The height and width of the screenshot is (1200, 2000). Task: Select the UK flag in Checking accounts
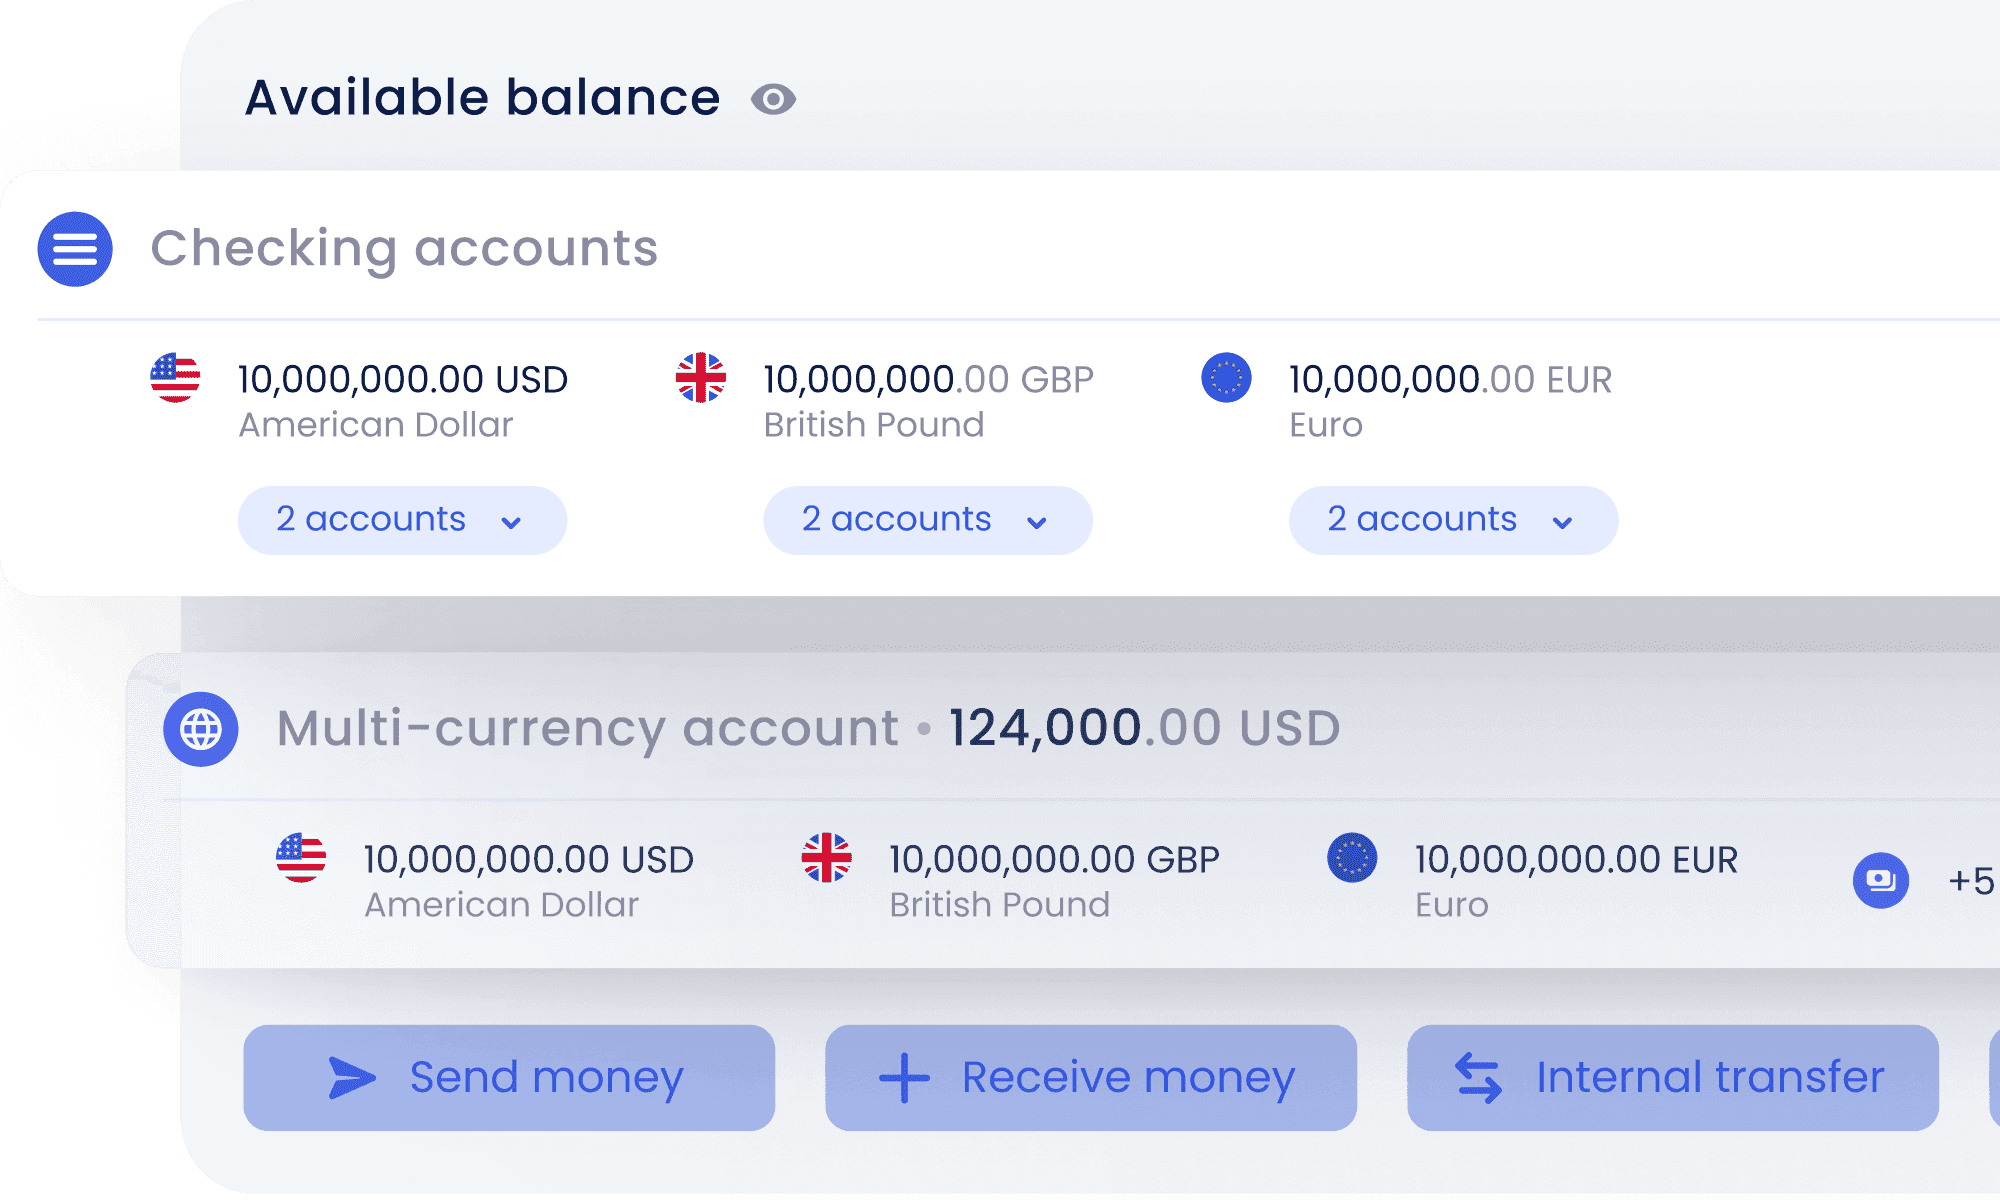point(701,378)
